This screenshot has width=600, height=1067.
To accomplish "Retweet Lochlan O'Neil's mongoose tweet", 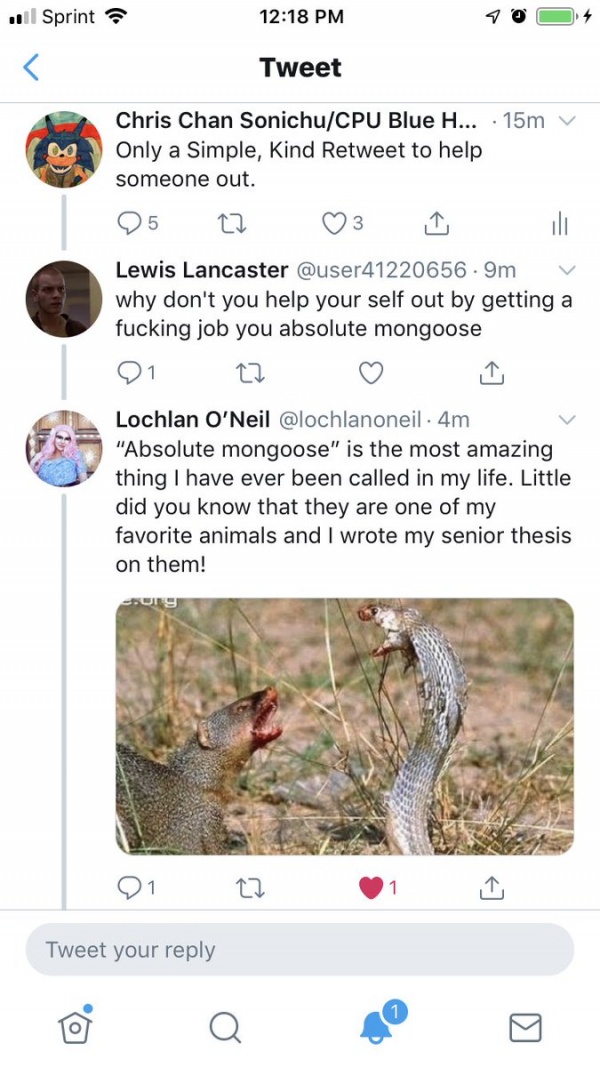I will 250,887.
